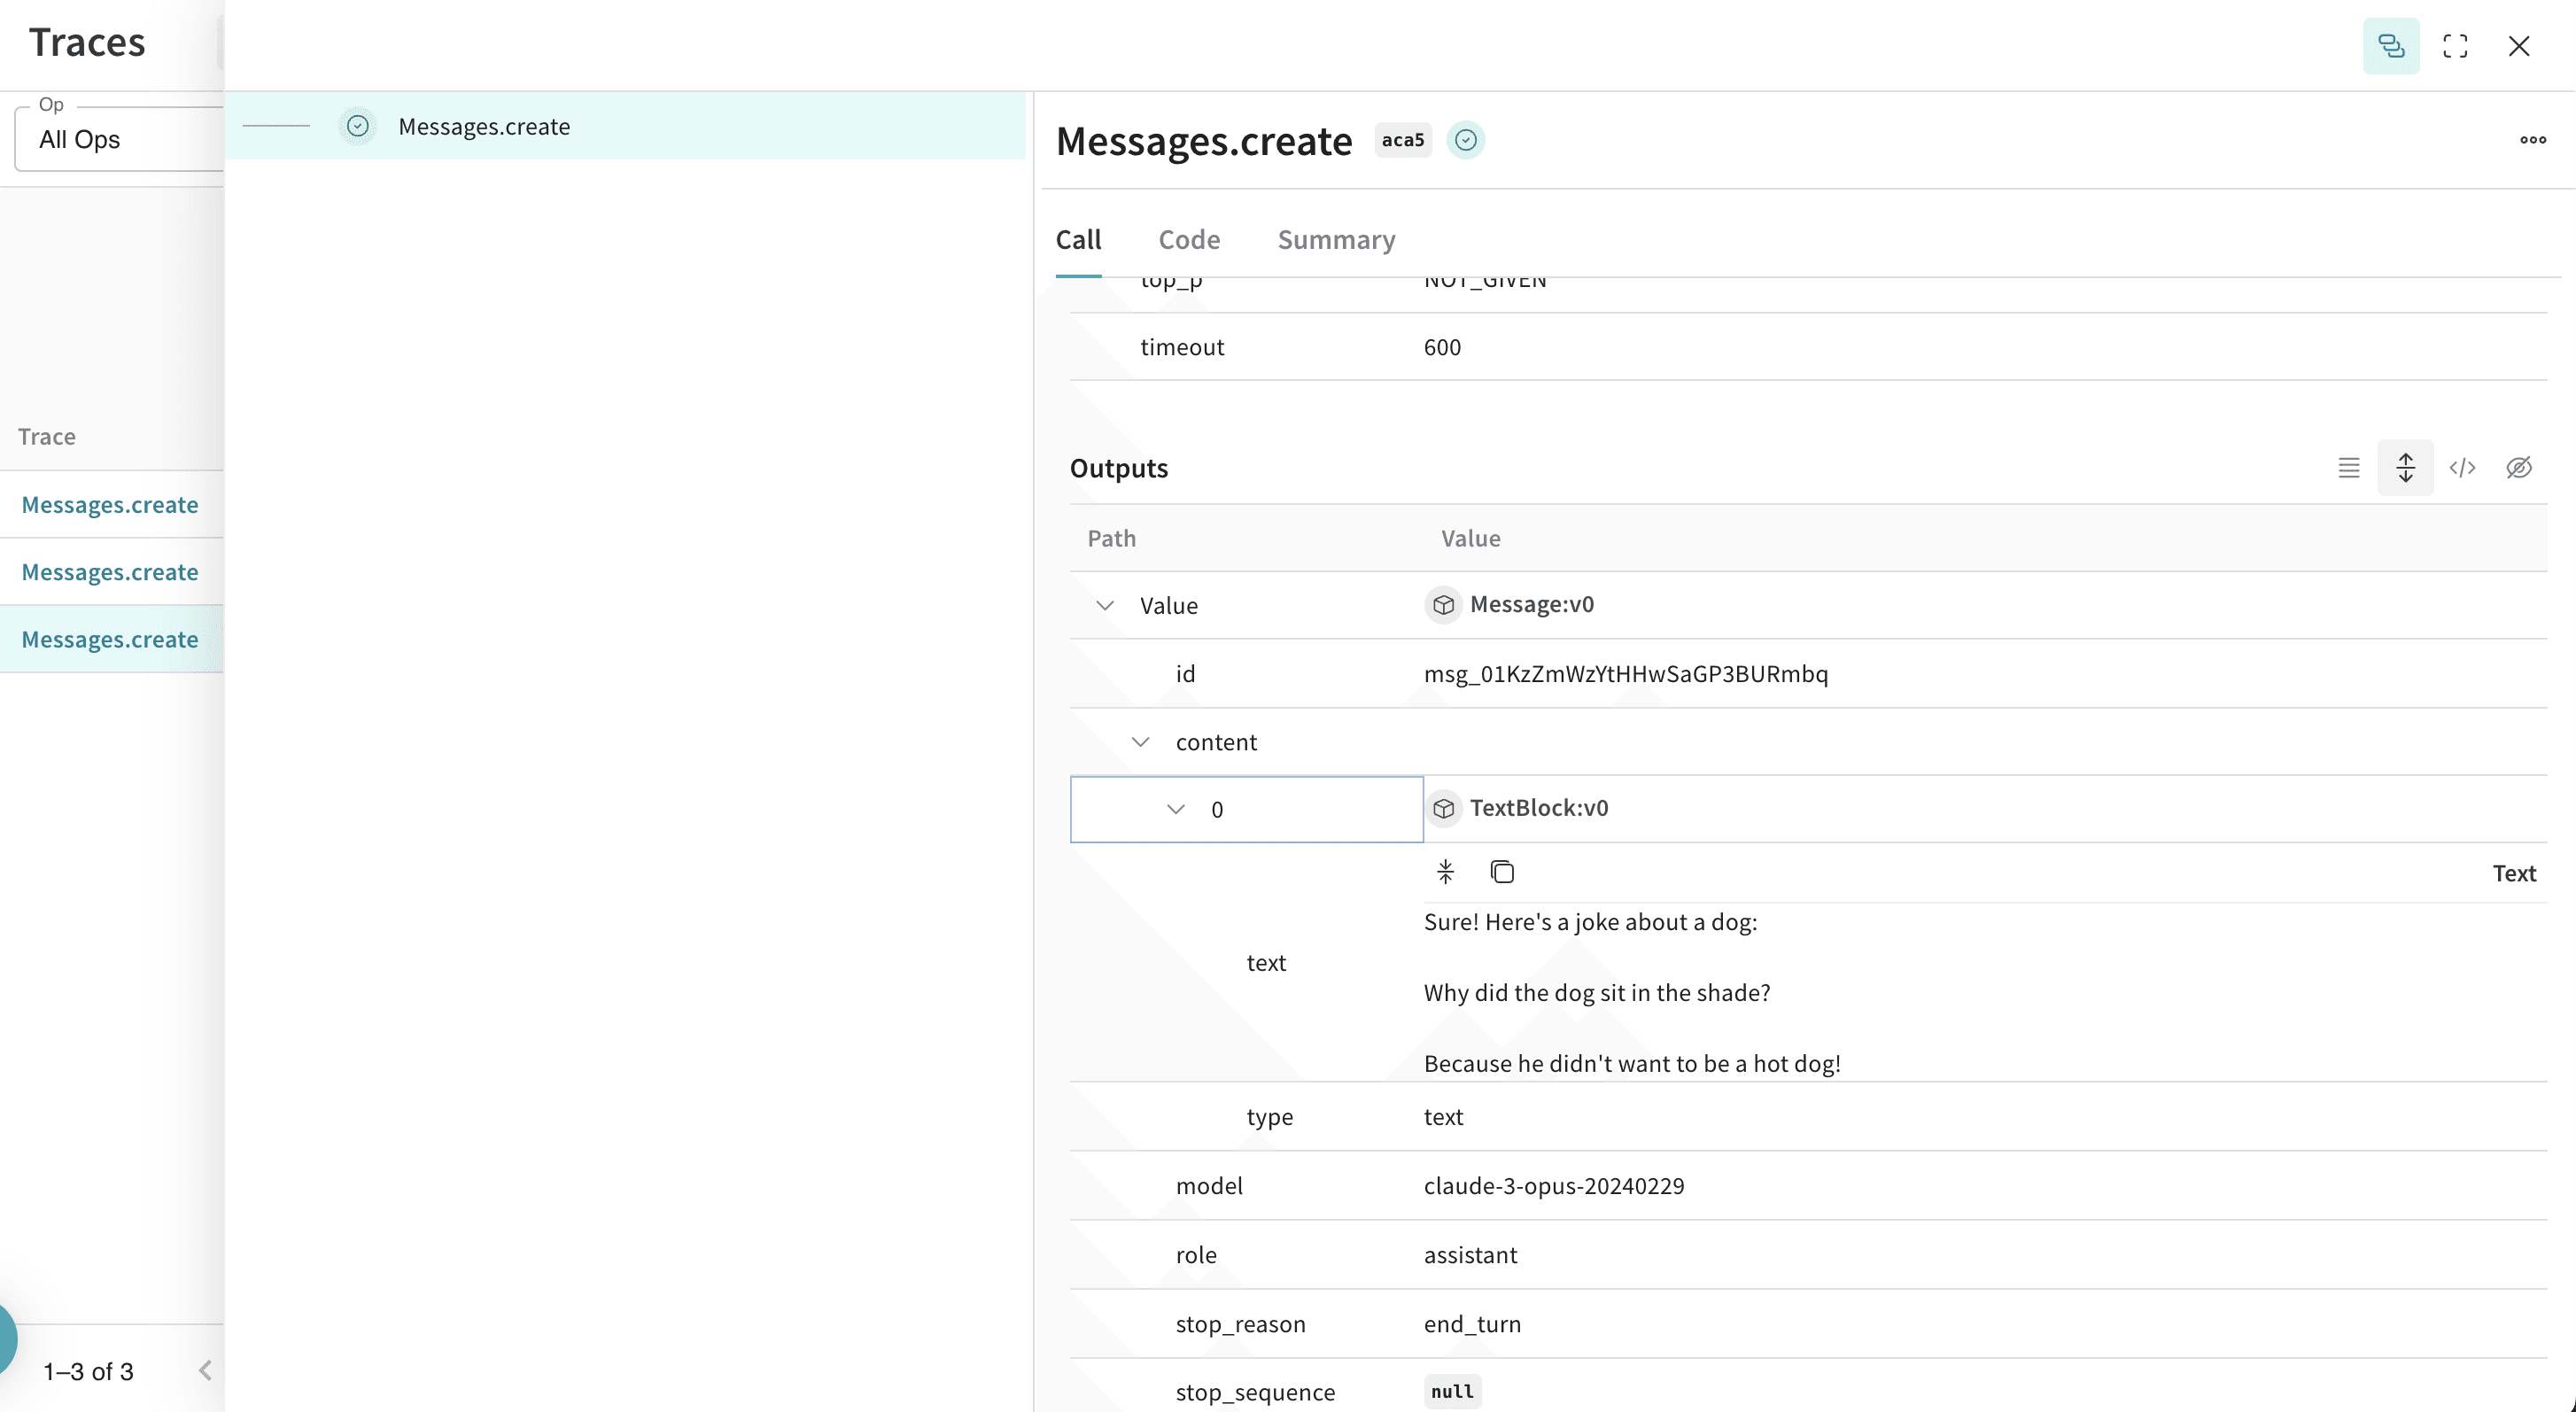The width and height of the screenshot is (2576, 1412).
Task: Click the timeout path label
Action: coord(1182,347)
